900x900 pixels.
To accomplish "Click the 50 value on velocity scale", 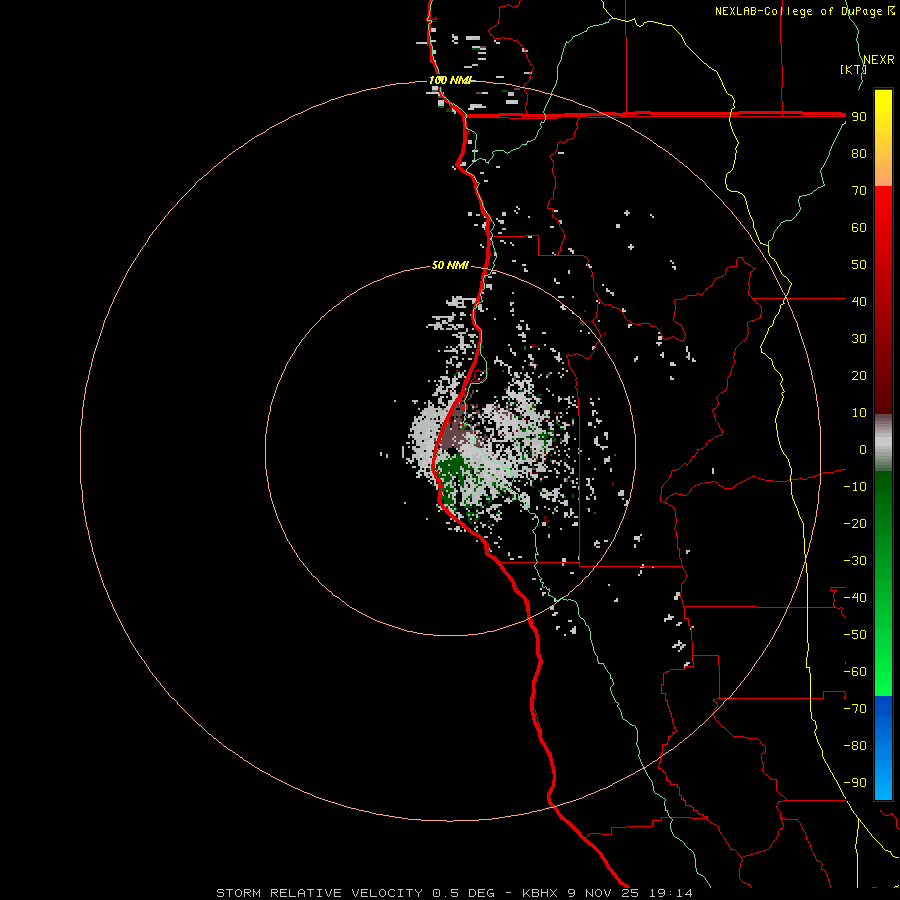I will click(859, 265).
